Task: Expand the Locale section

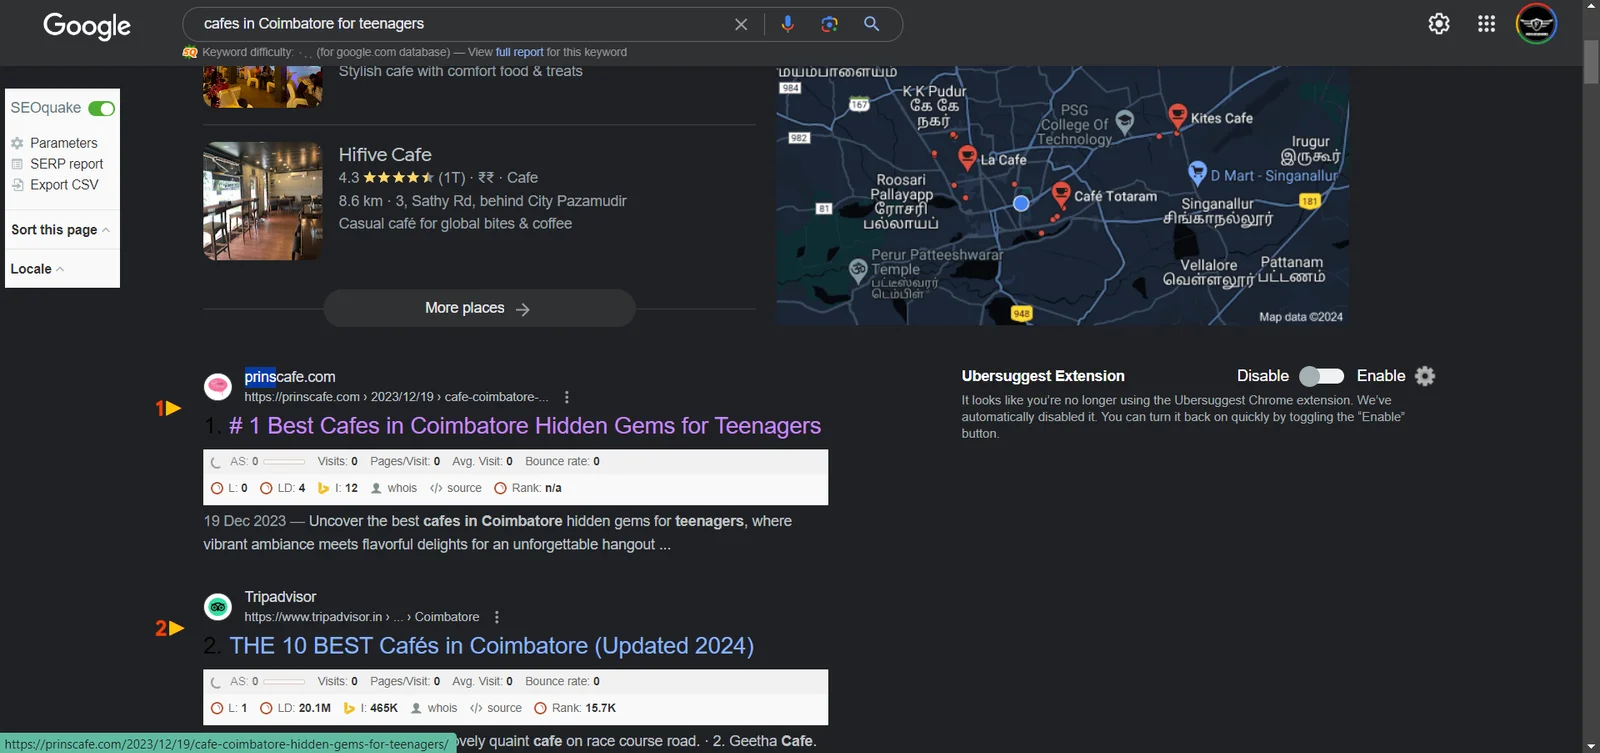Action: pos(37,269)
